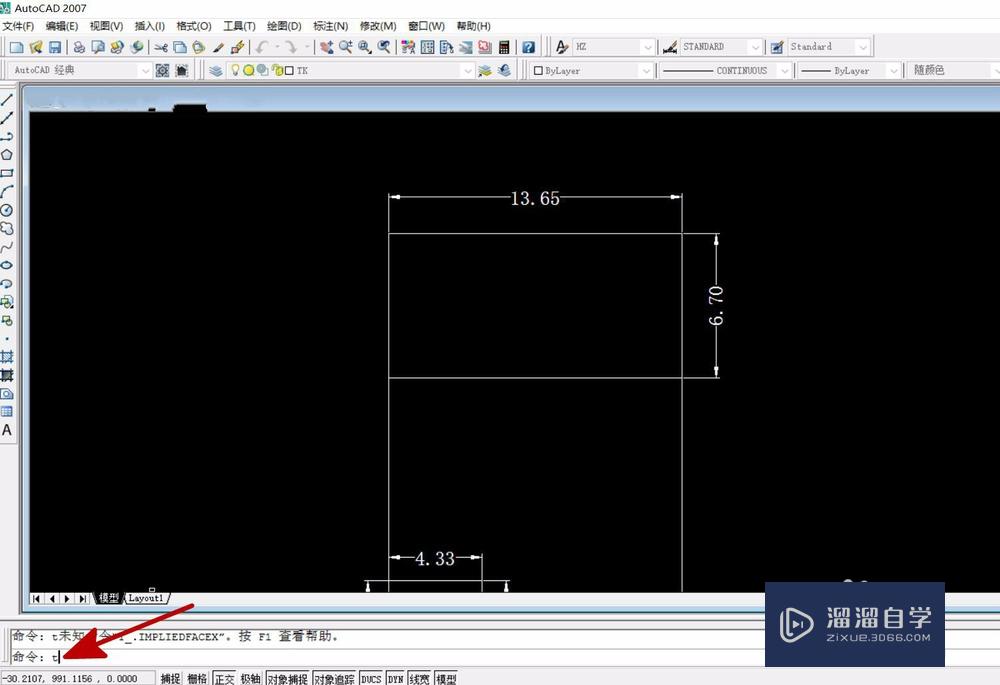Open the AutoCAD 经典 workspace dropdown
1000x685 pixels.
[145, 70]
